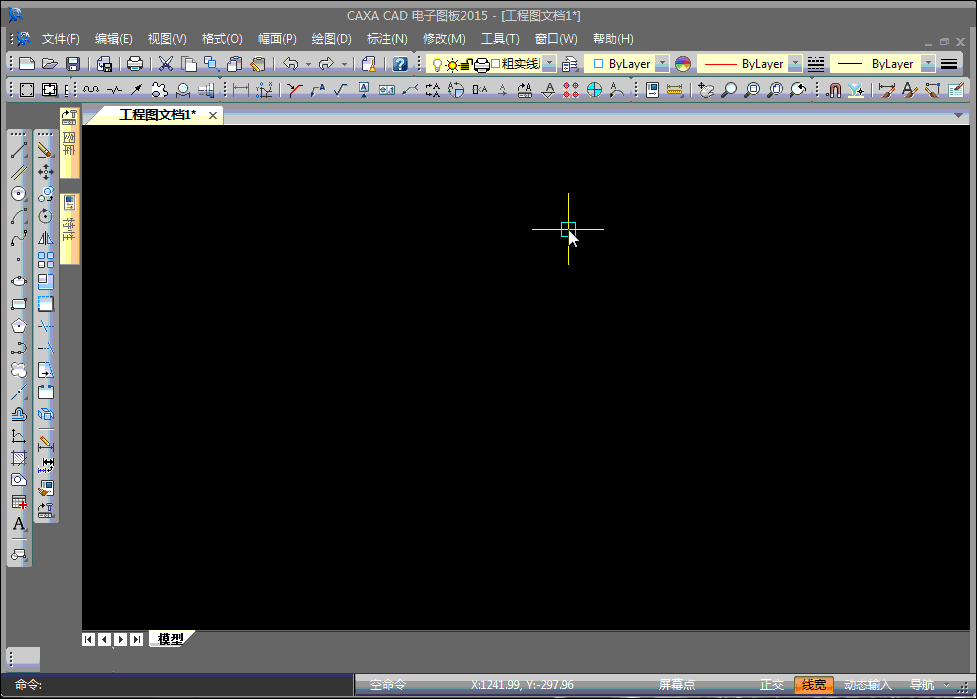Screen dimensions: 977x699
Task: Select the Circle drawing tool
Action: [x=19, y=194]
